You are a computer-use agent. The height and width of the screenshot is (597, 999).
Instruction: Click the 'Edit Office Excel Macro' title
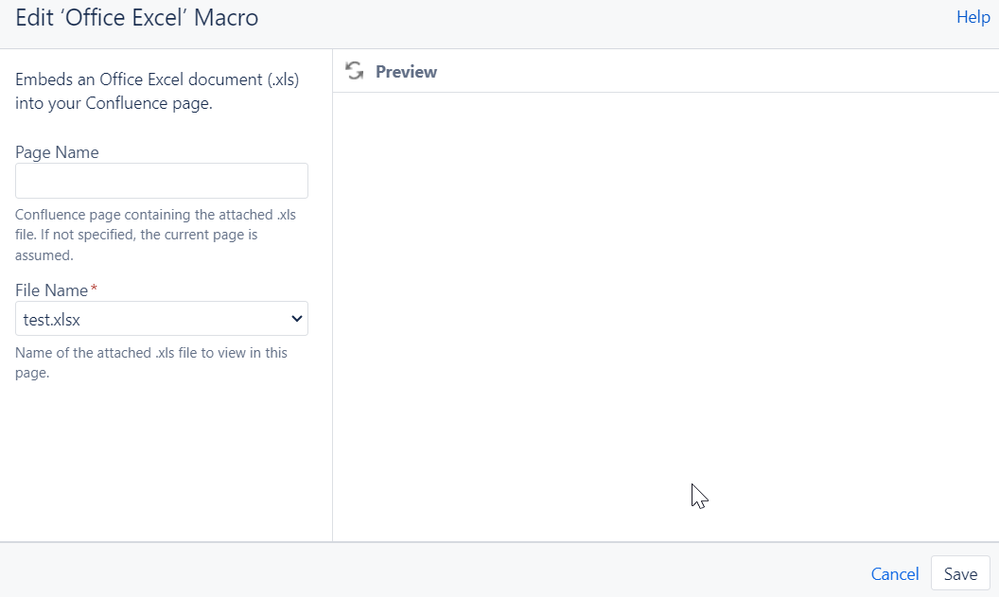[x=136, y=18]
